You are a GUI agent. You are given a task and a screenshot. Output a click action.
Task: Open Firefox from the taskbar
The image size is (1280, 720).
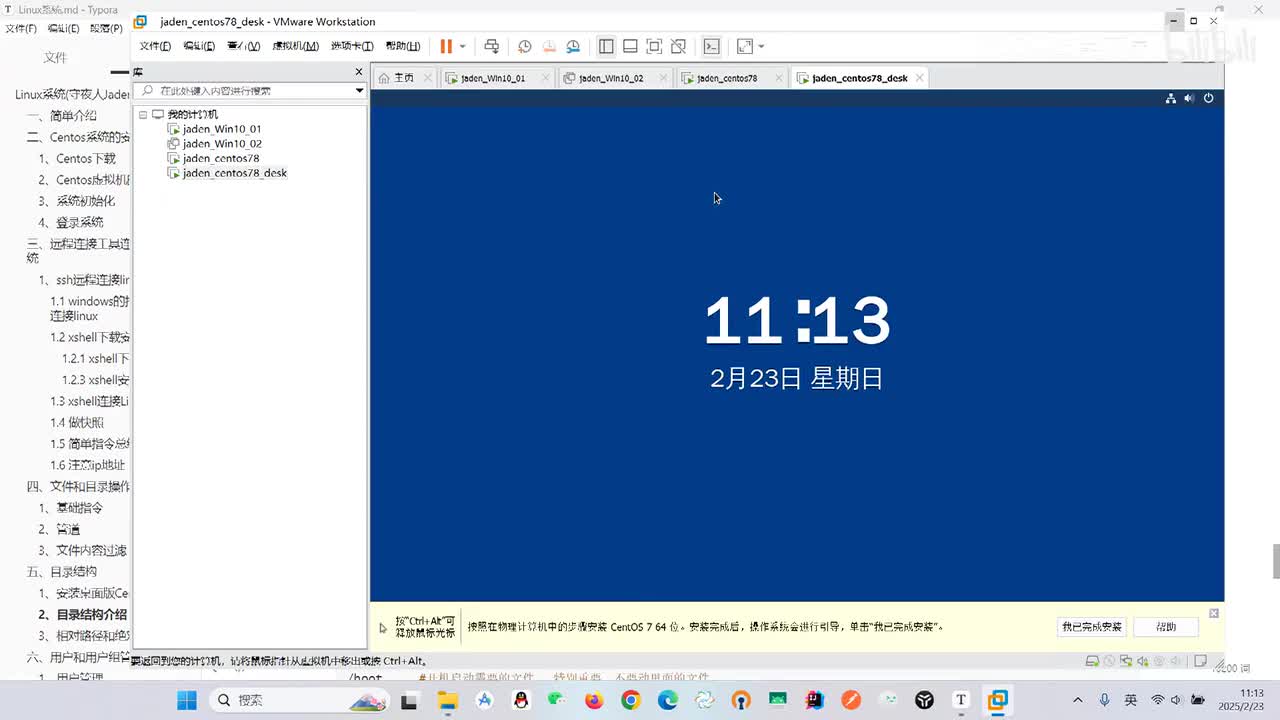pos(594,700)
